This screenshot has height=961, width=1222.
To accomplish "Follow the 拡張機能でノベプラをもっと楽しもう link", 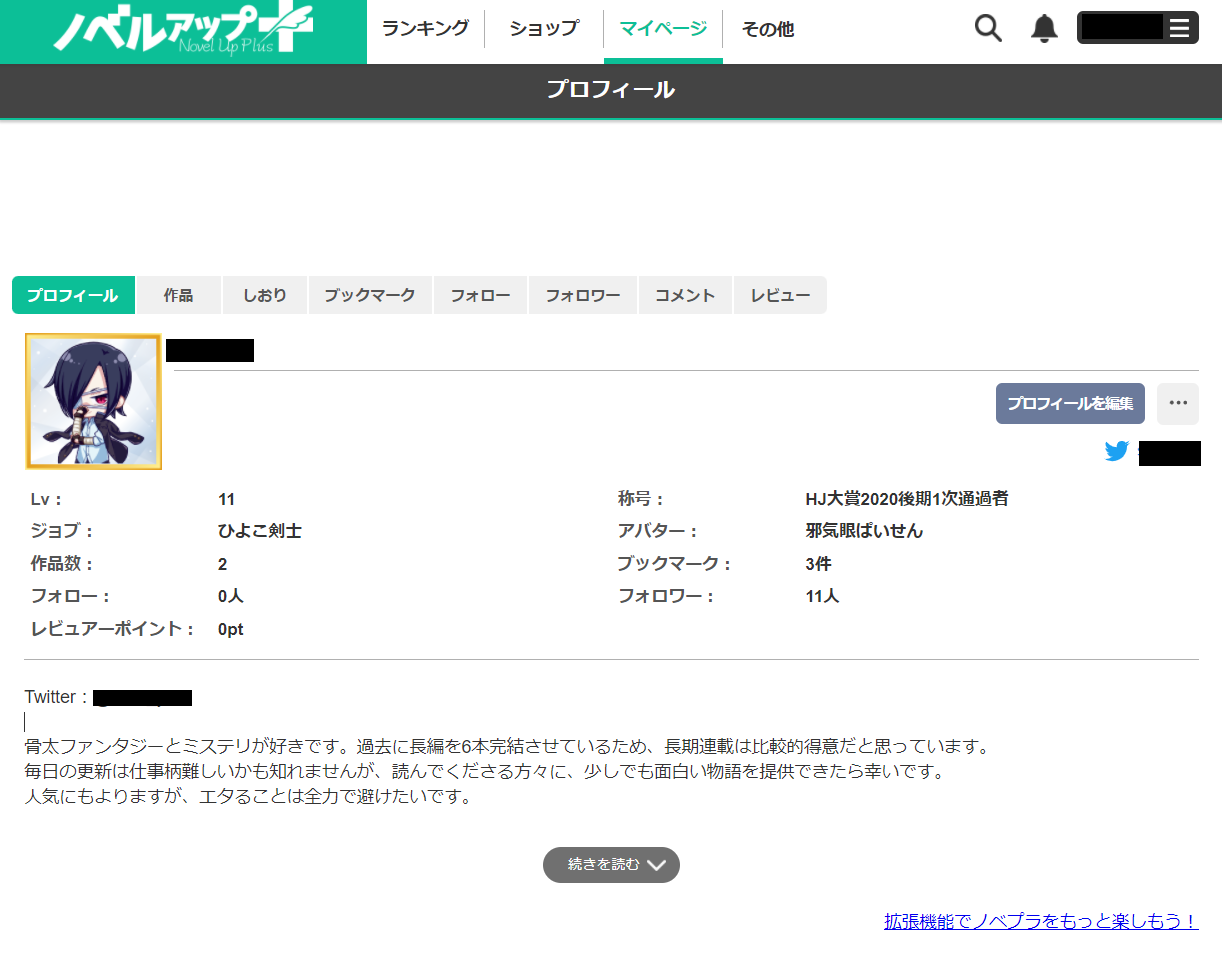I will [x=1040, y=922].
